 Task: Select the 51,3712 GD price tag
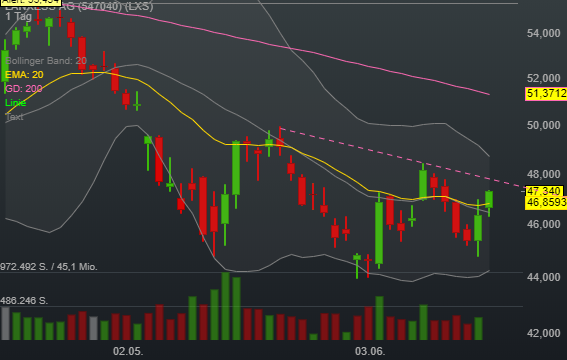point(546,94)
